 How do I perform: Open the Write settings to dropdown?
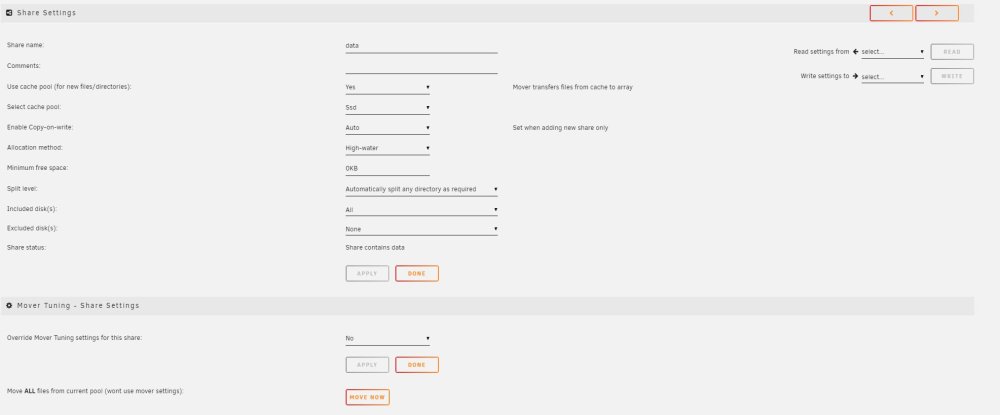tap(892, 76)
